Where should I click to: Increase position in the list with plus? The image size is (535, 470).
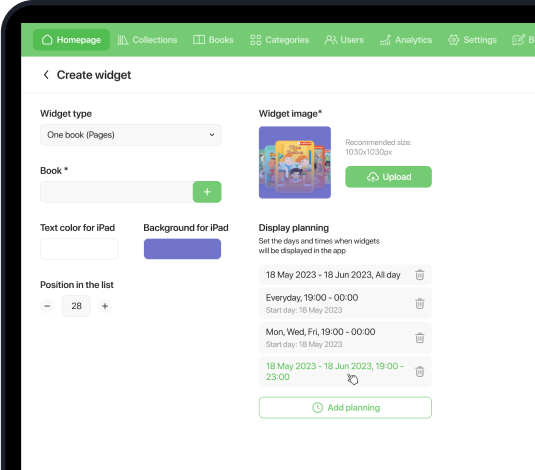click(105, 306)
